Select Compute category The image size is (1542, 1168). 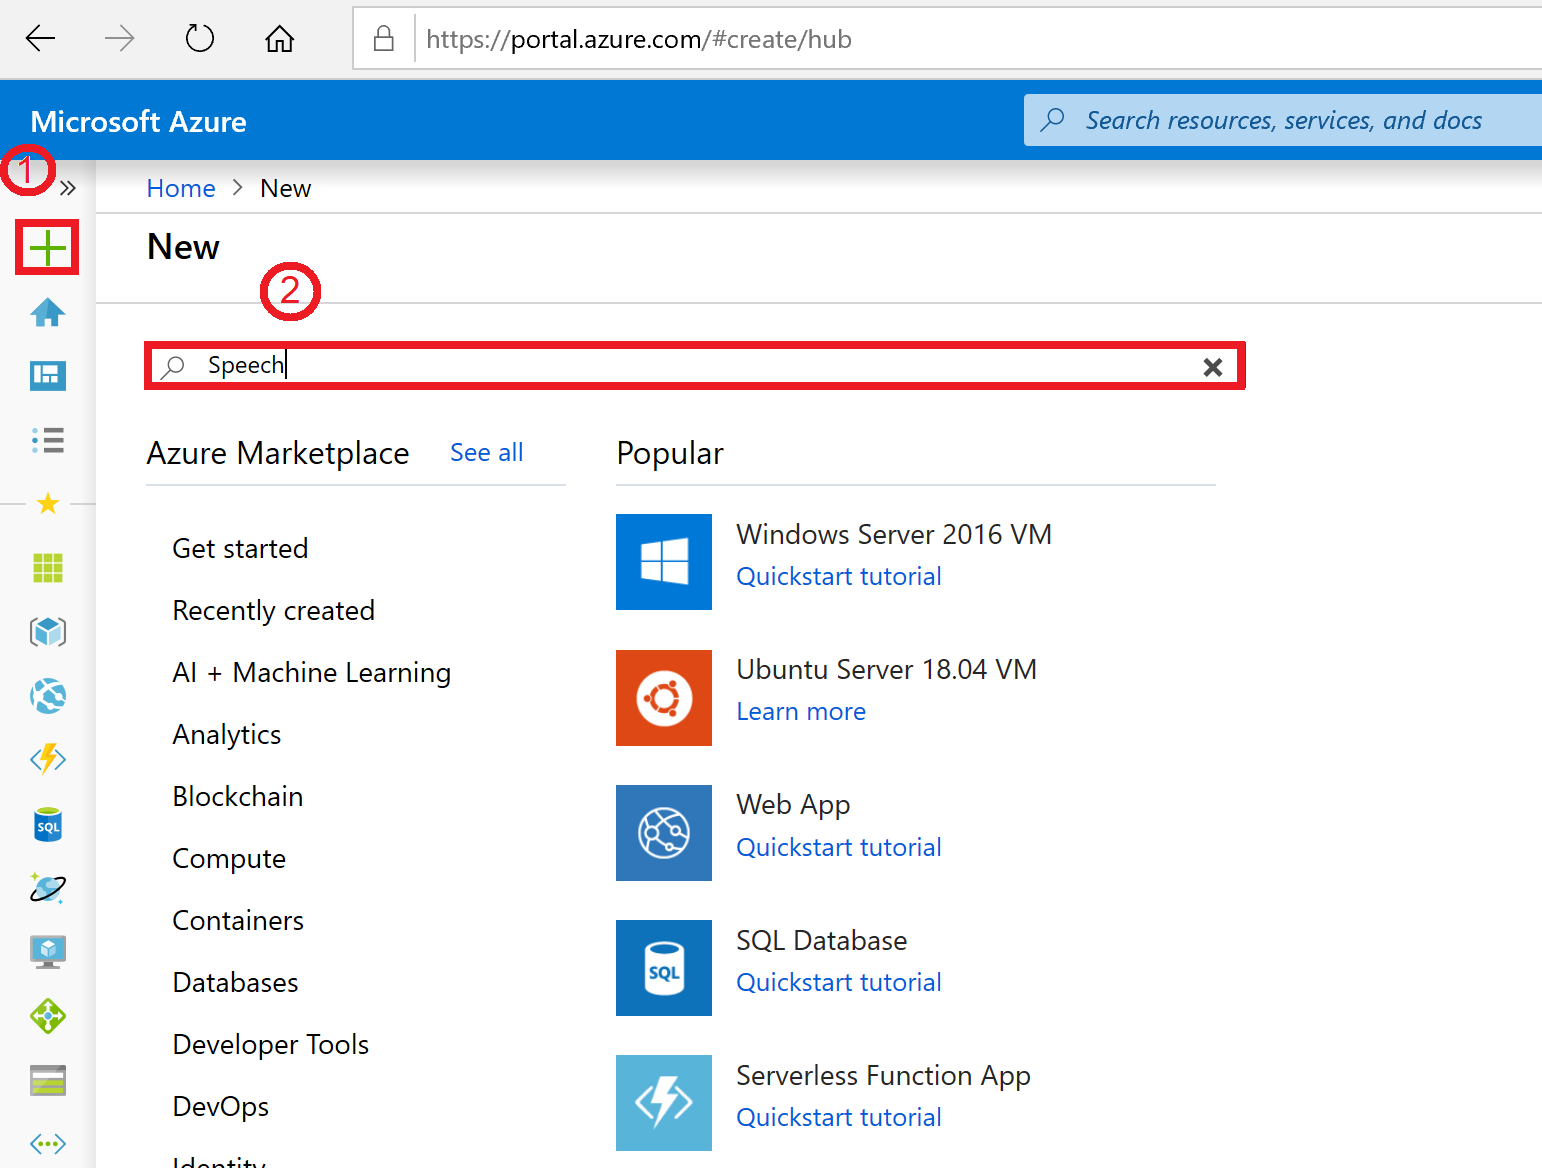tap(229, 858)
